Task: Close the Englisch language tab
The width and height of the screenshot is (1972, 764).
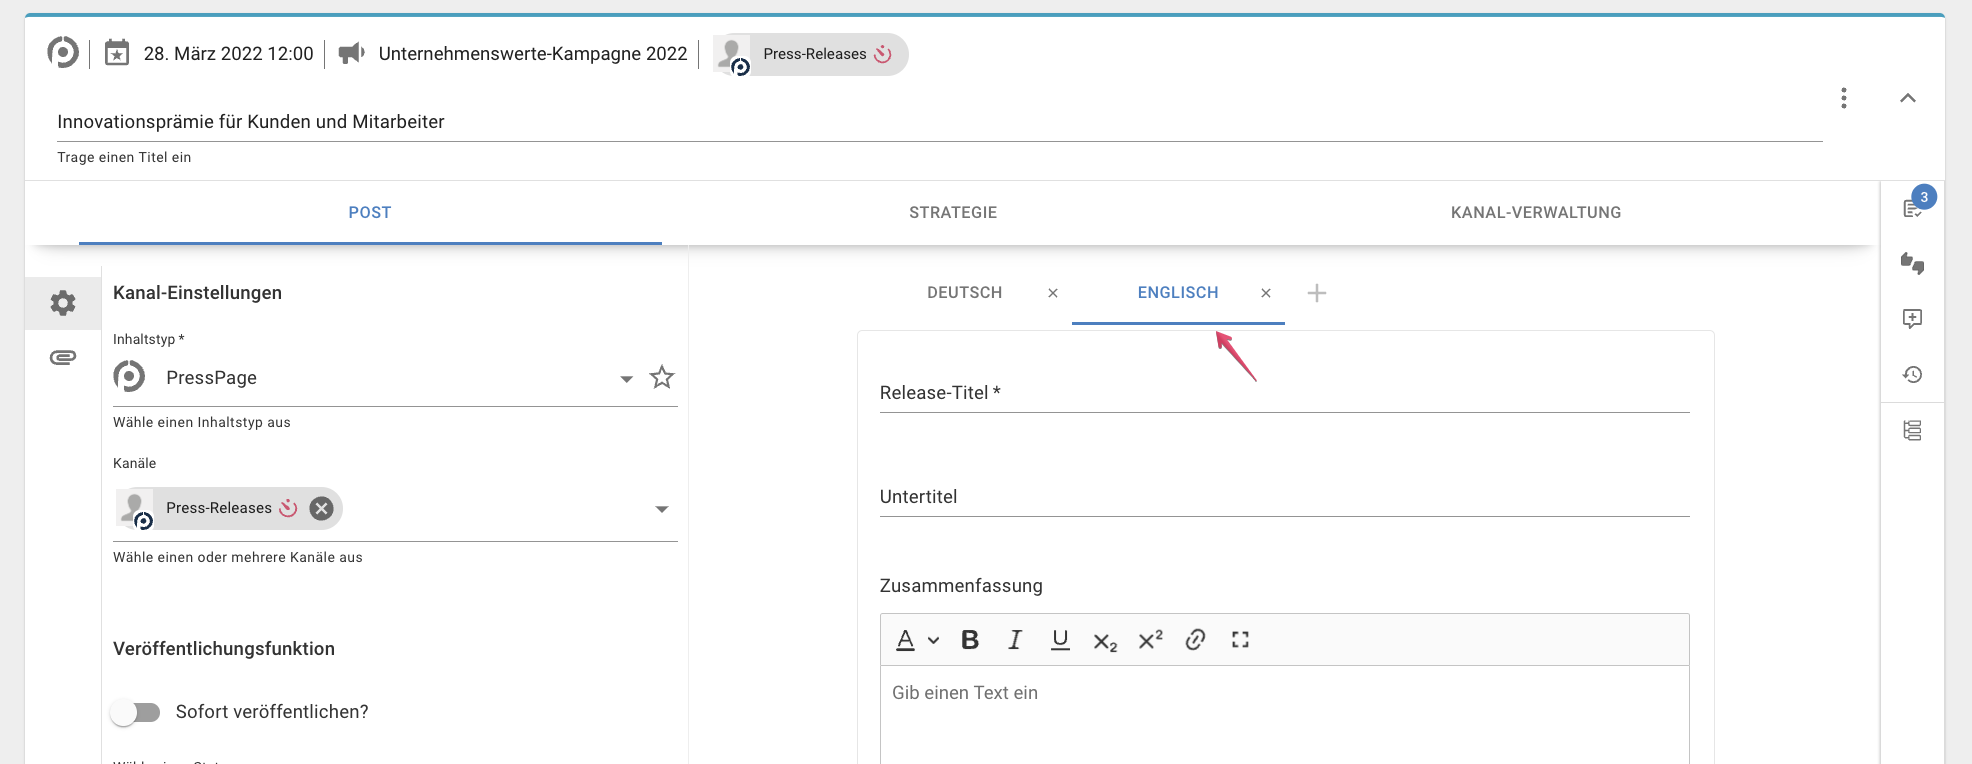Action: coord(1266,293)
